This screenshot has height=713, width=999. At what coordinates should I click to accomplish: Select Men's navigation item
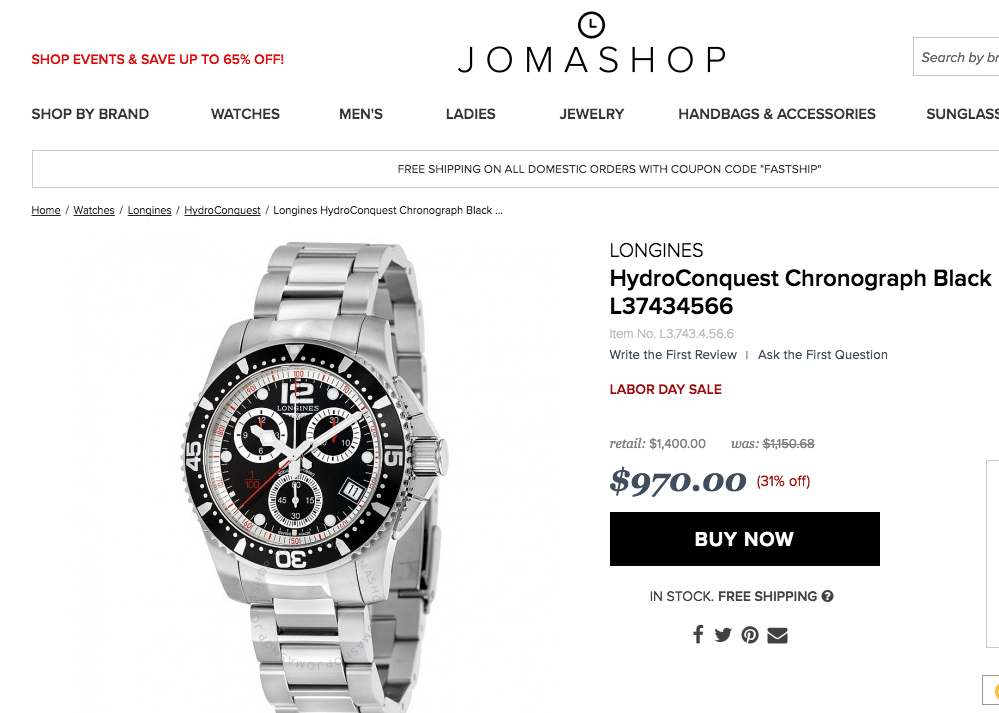[x=361, y=114]
